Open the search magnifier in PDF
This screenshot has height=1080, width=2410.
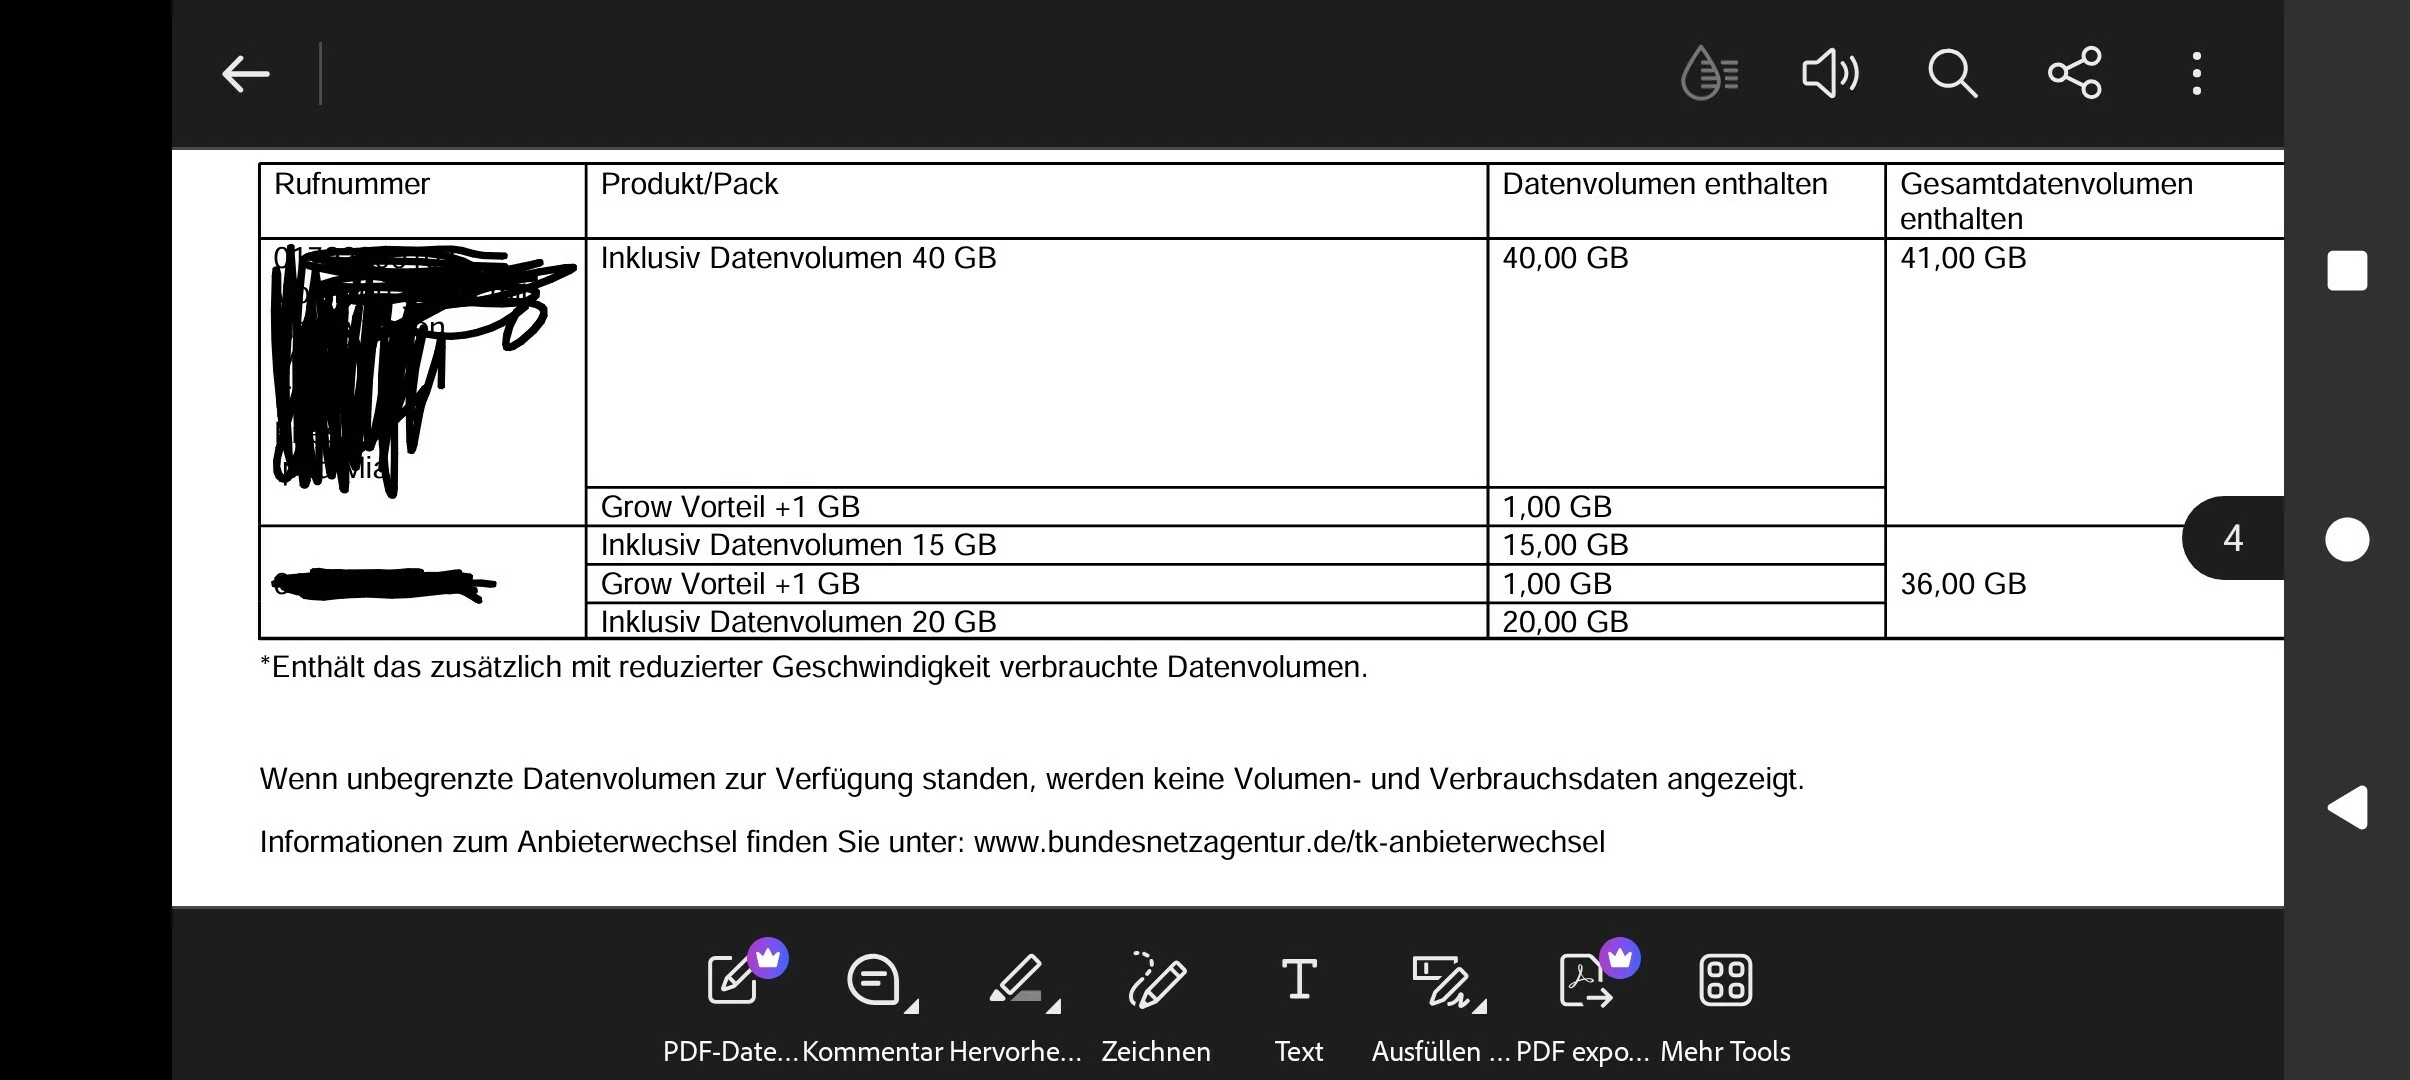(x=1952, y=74)
